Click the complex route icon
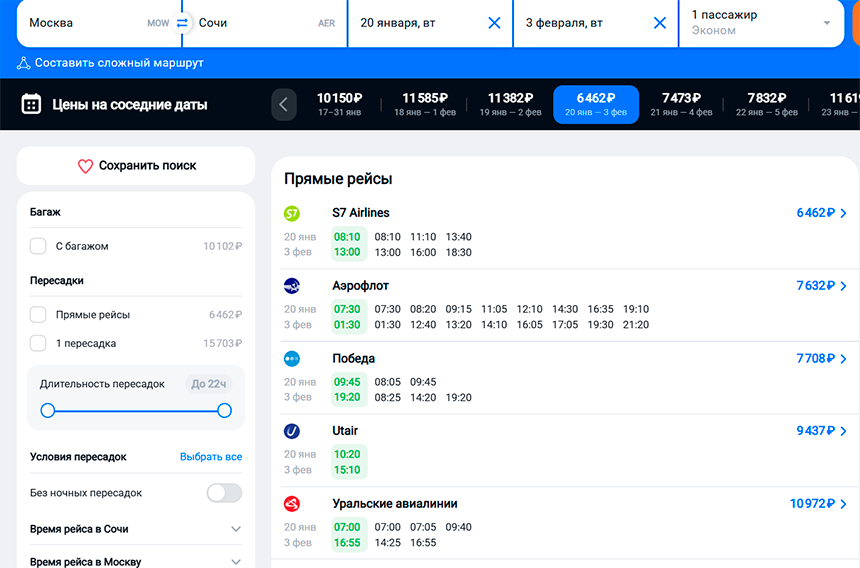 tap(24, 63)
